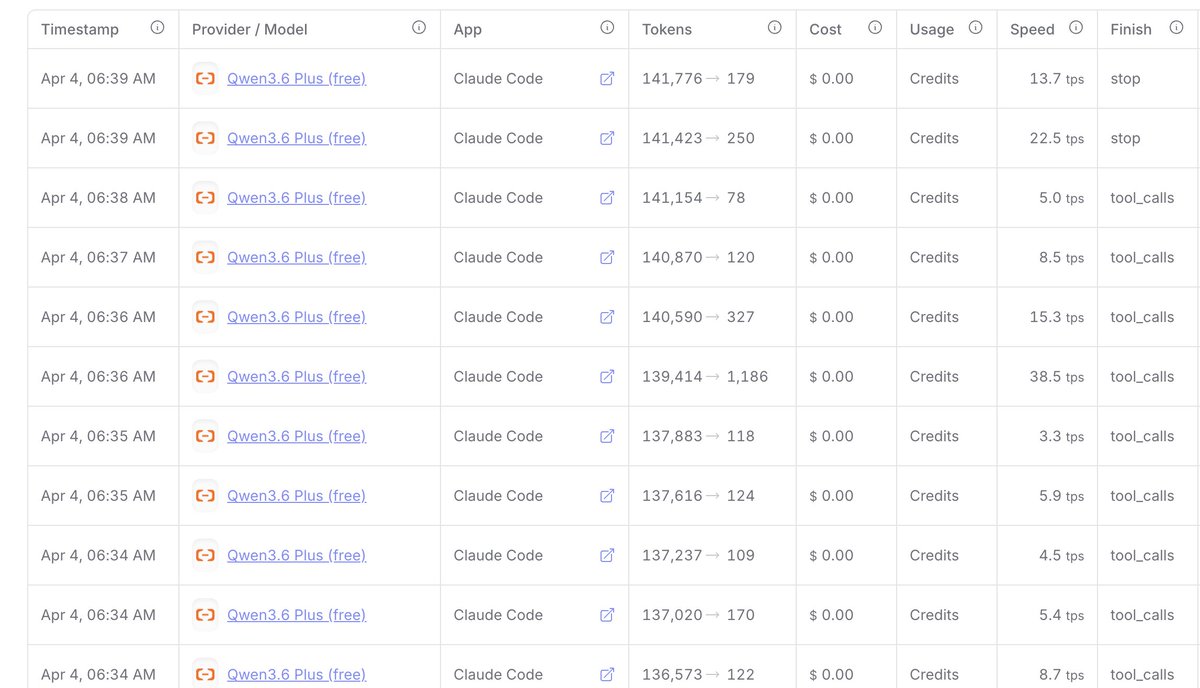
Task: Open Qwen3.6 Plus (free) link at 06:37 AM
Action: pyautogui.click(x=296, y=257)
